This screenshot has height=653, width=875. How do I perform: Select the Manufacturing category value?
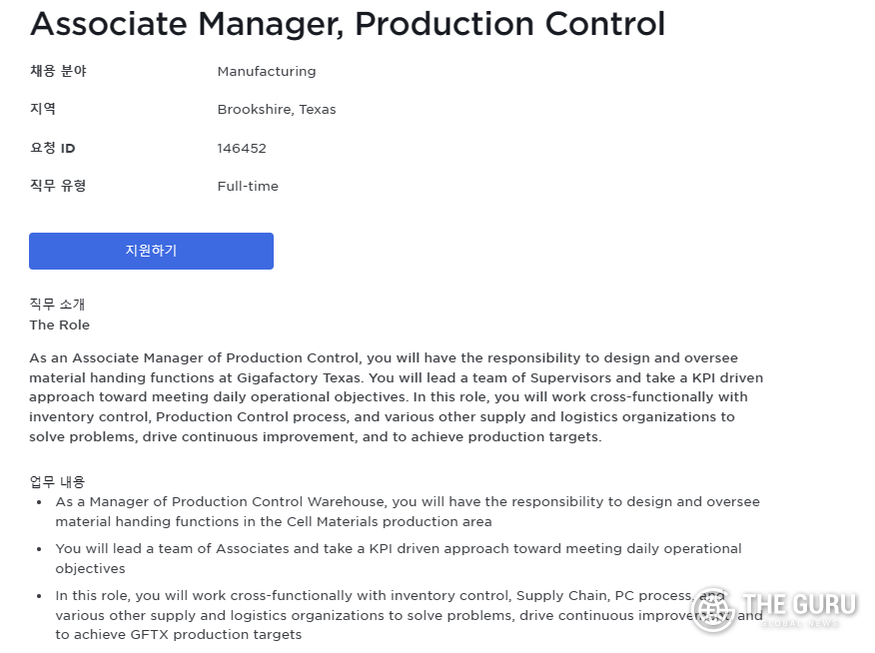(266, 71)
